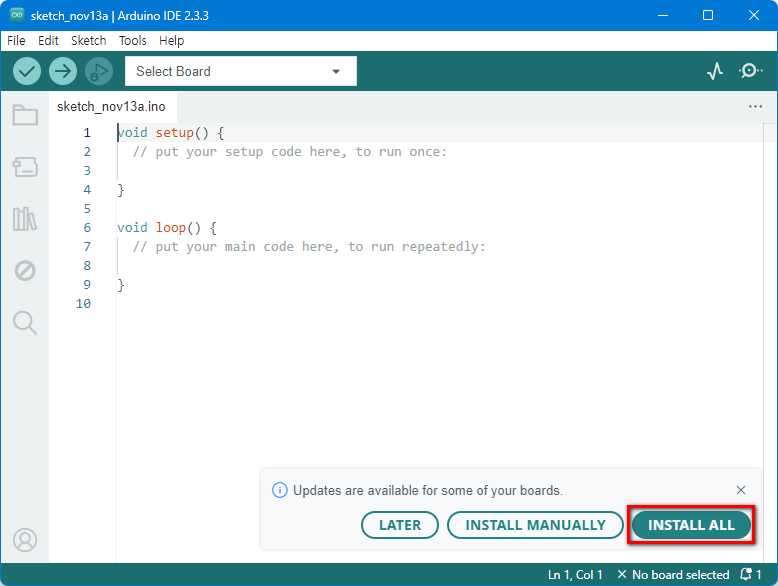Click the notification bell in status bar

(750, 575)
